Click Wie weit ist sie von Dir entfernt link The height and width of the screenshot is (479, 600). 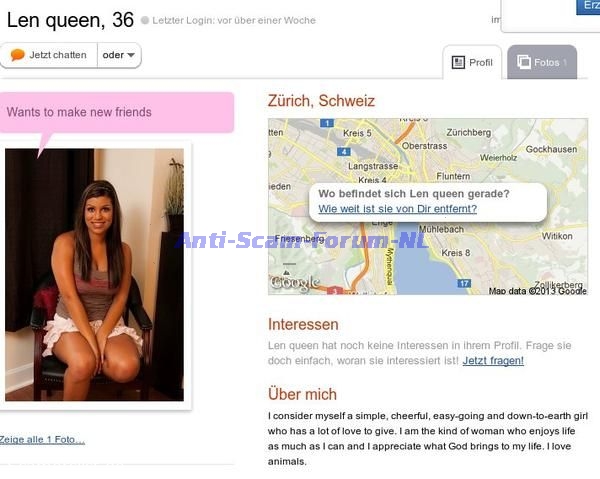[x=398, y=209]
